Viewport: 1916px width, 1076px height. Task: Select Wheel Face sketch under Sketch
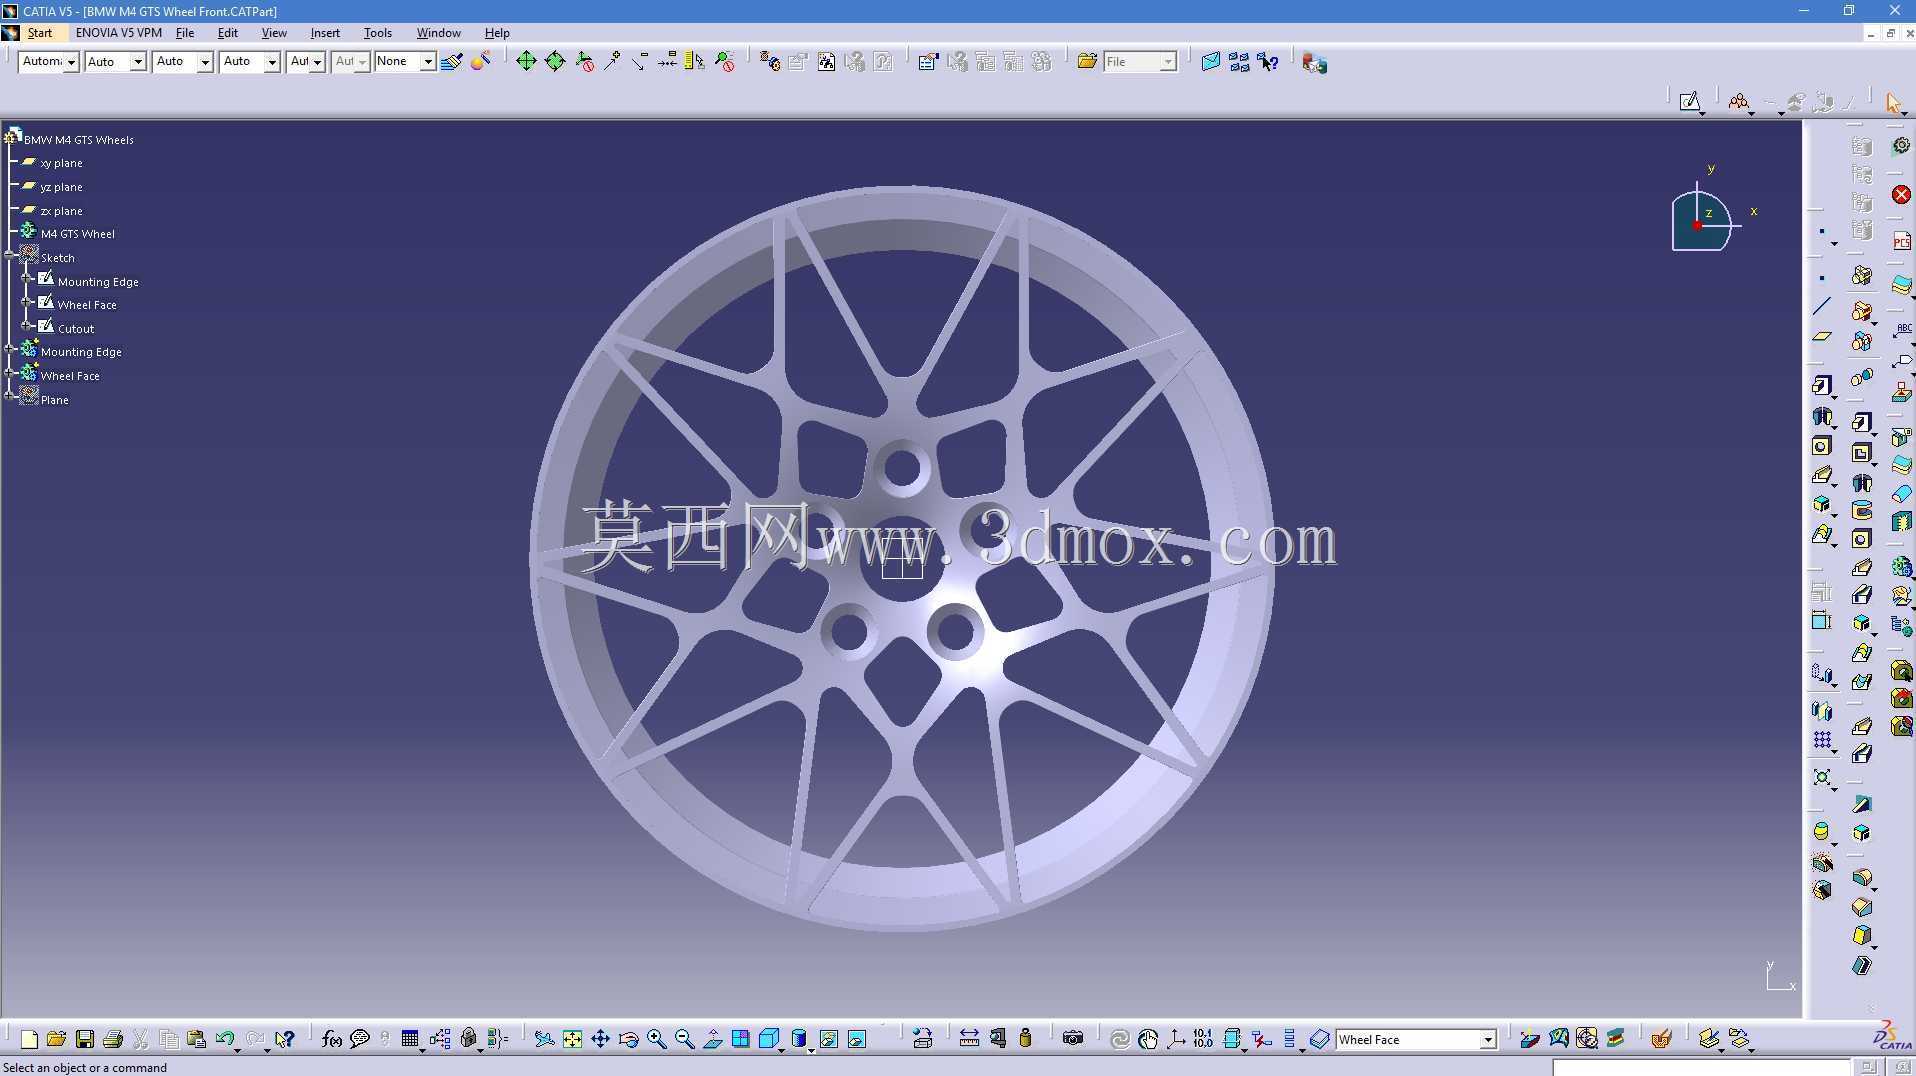click(x=87, y=305)
